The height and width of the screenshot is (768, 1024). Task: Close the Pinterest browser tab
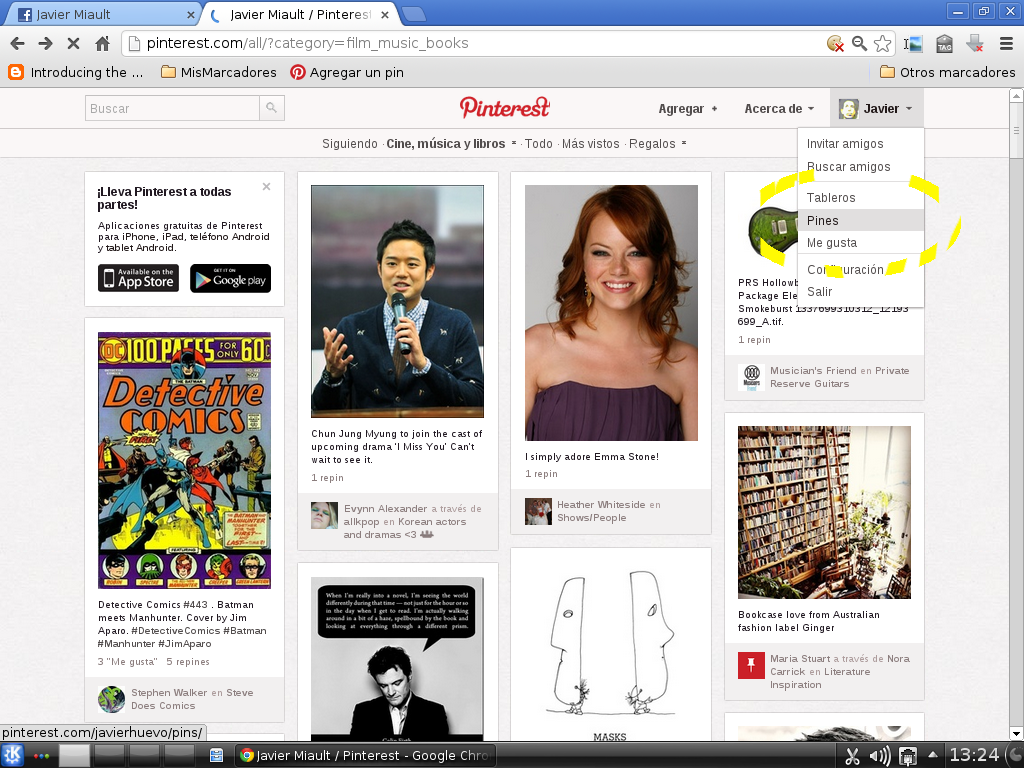tap(385, 14)
